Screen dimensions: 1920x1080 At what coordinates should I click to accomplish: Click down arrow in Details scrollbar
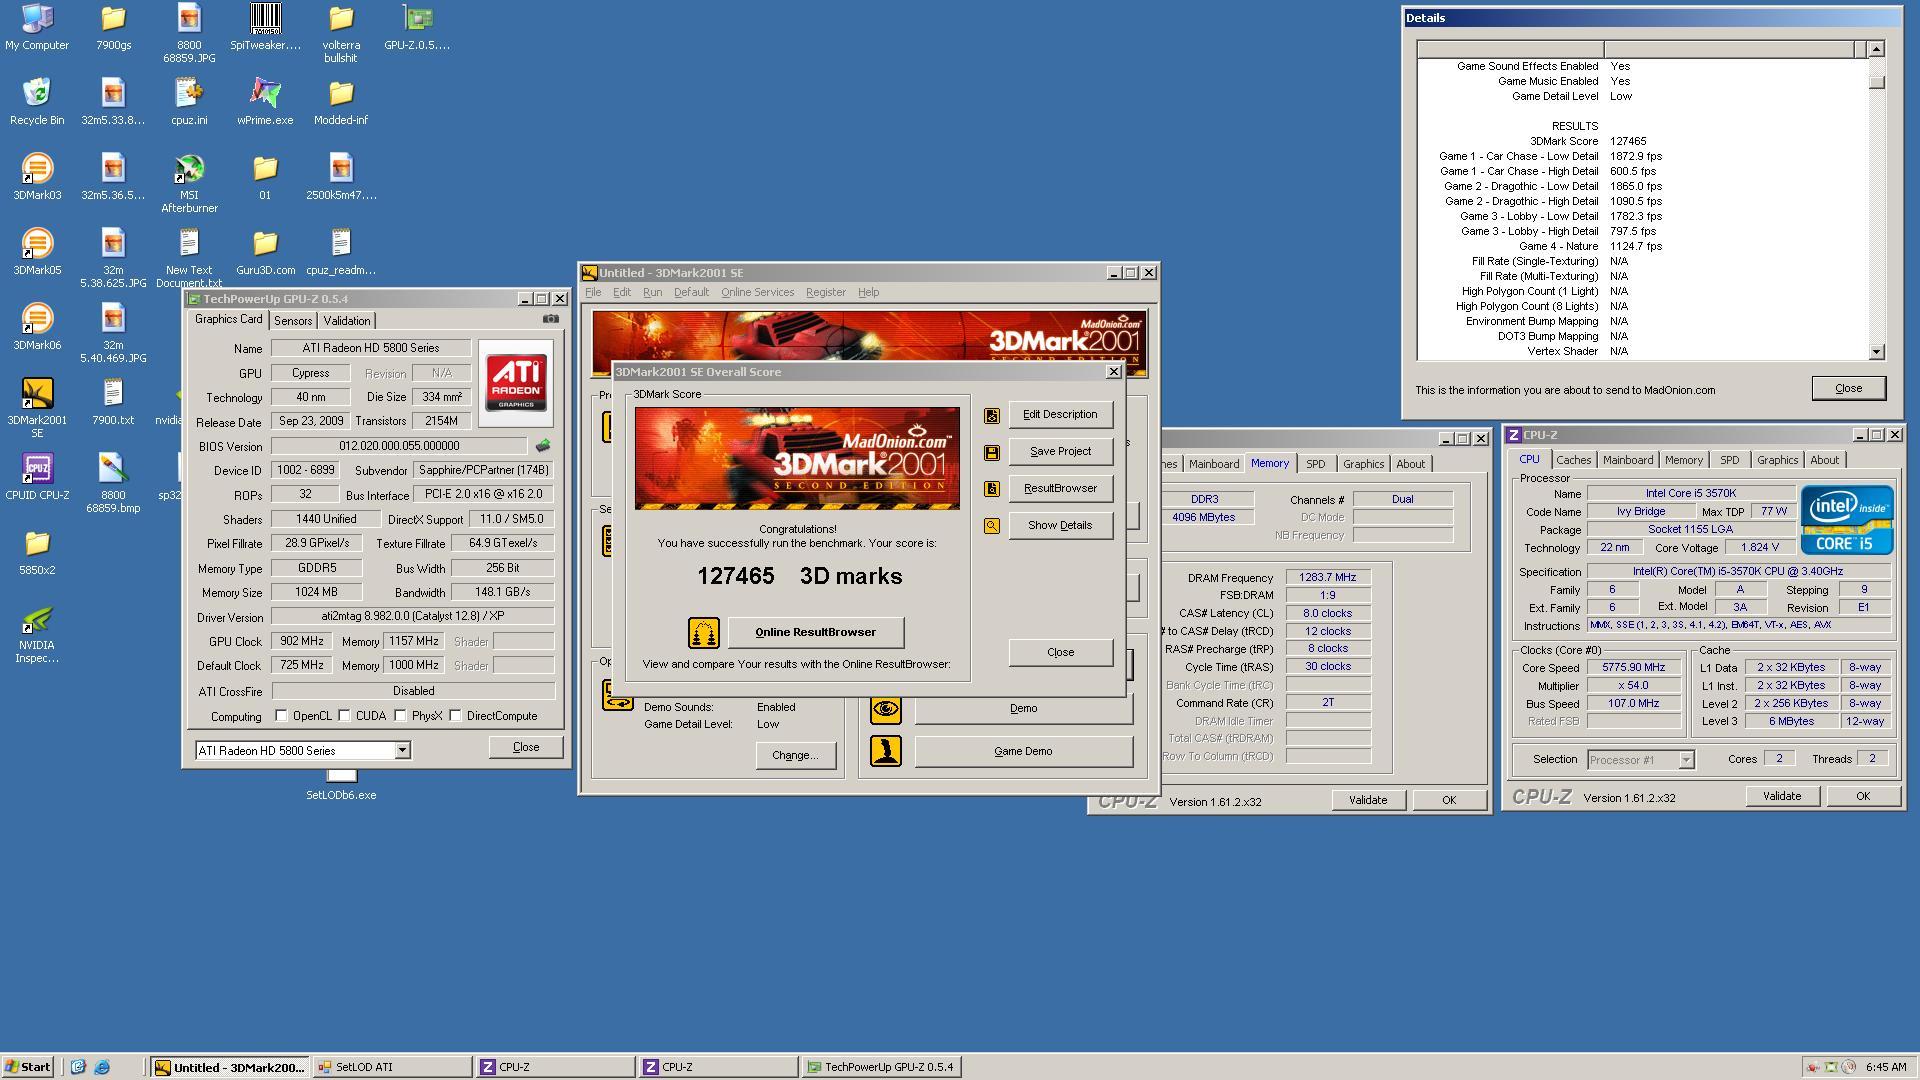point(1876,351)
